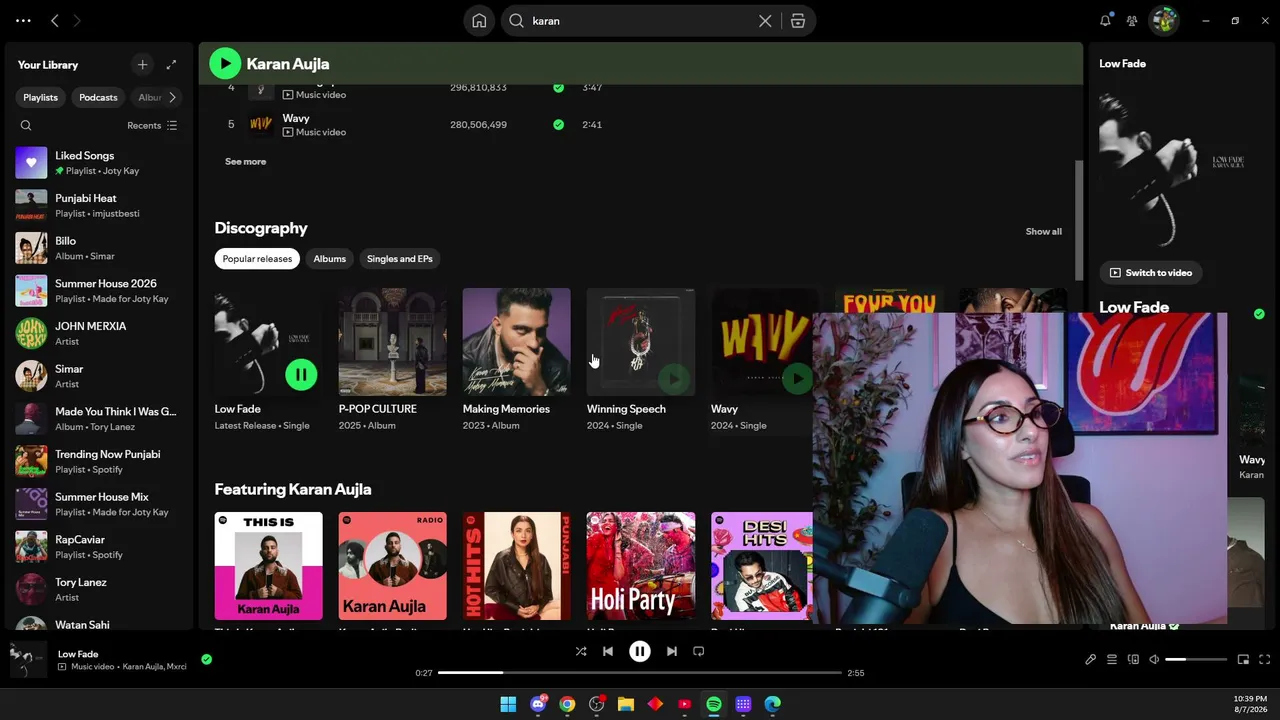This screenshot has height=720, width=1280.
Task: Create a new playlist with plus icon
Action: pyautogui.click(x=142, y=65)
